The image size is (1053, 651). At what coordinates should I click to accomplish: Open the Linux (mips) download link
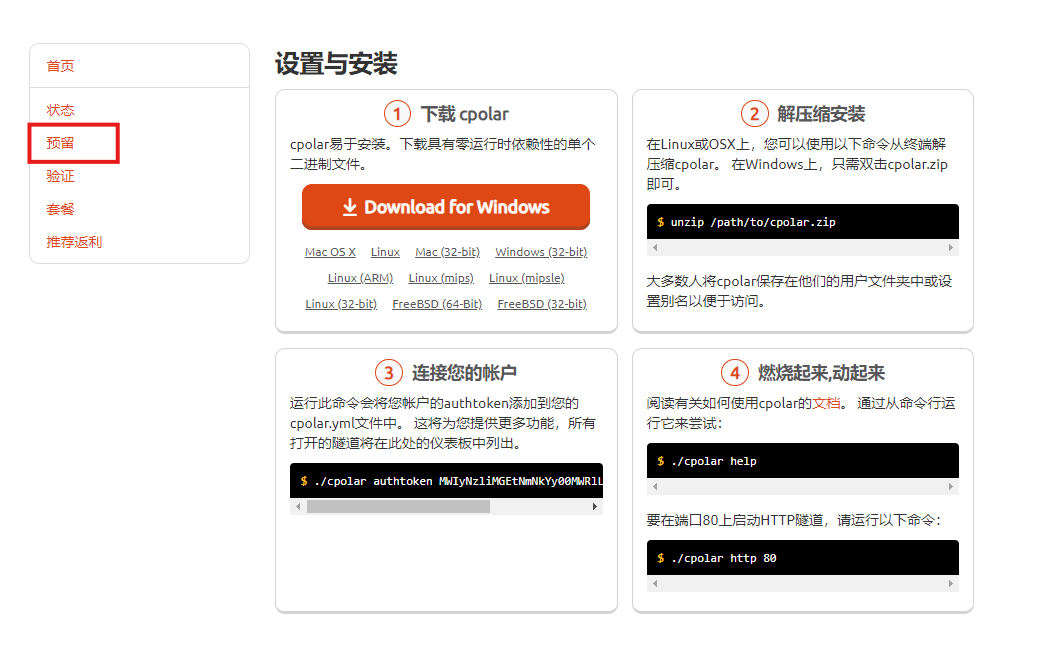pyautogui.click(x=441, y=278)
